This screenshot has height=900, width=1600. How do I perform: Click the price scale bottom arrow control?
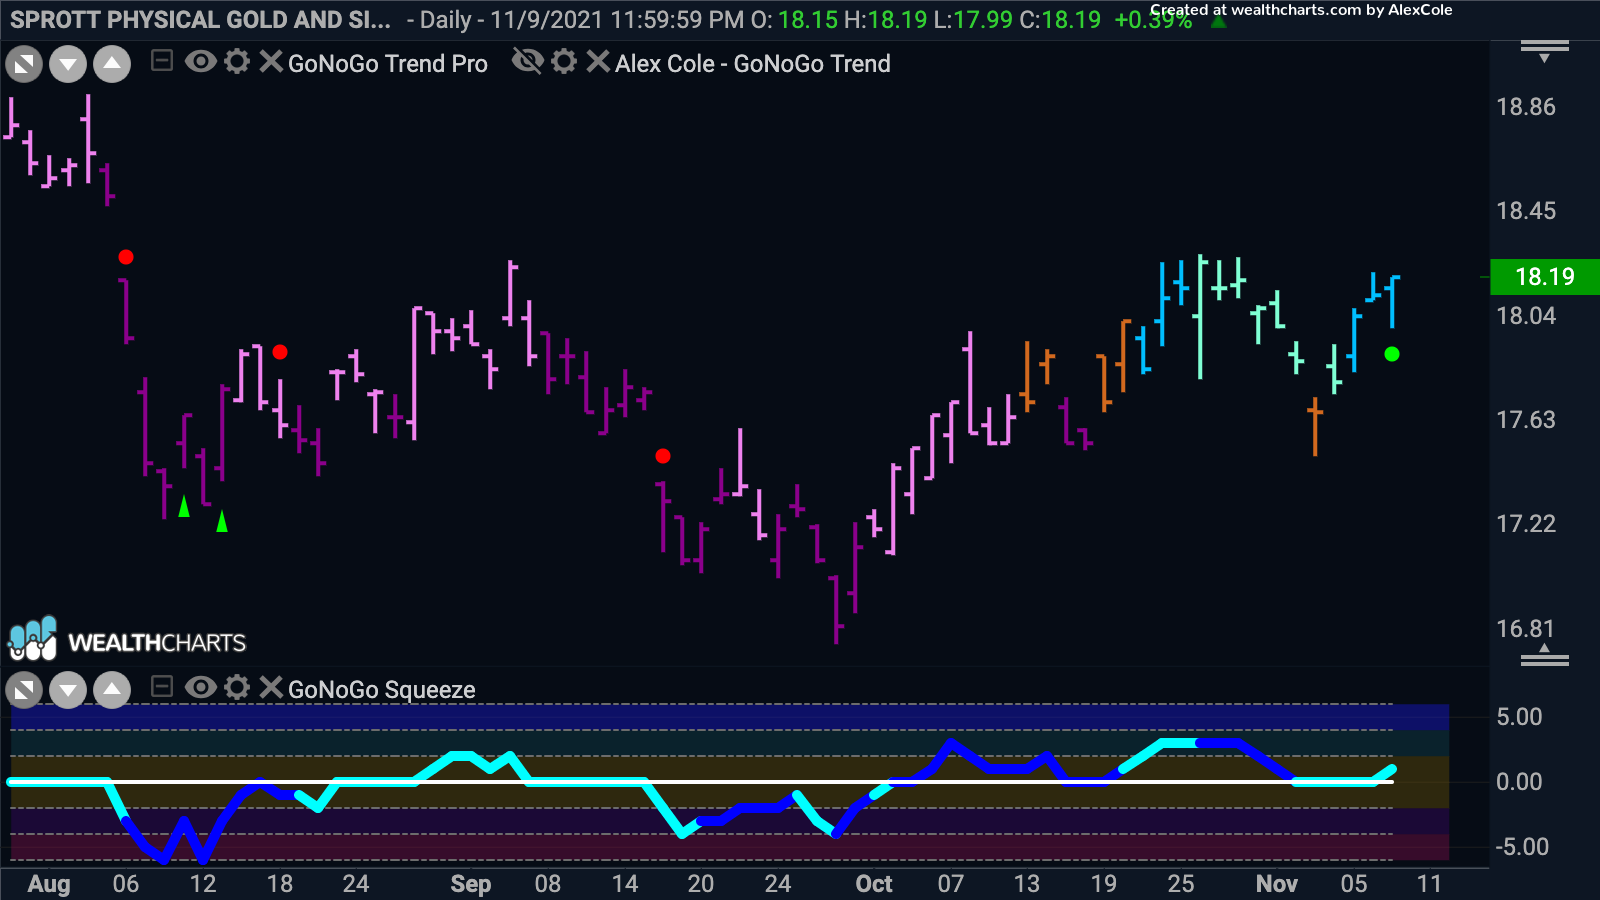tap(1545, 655)
